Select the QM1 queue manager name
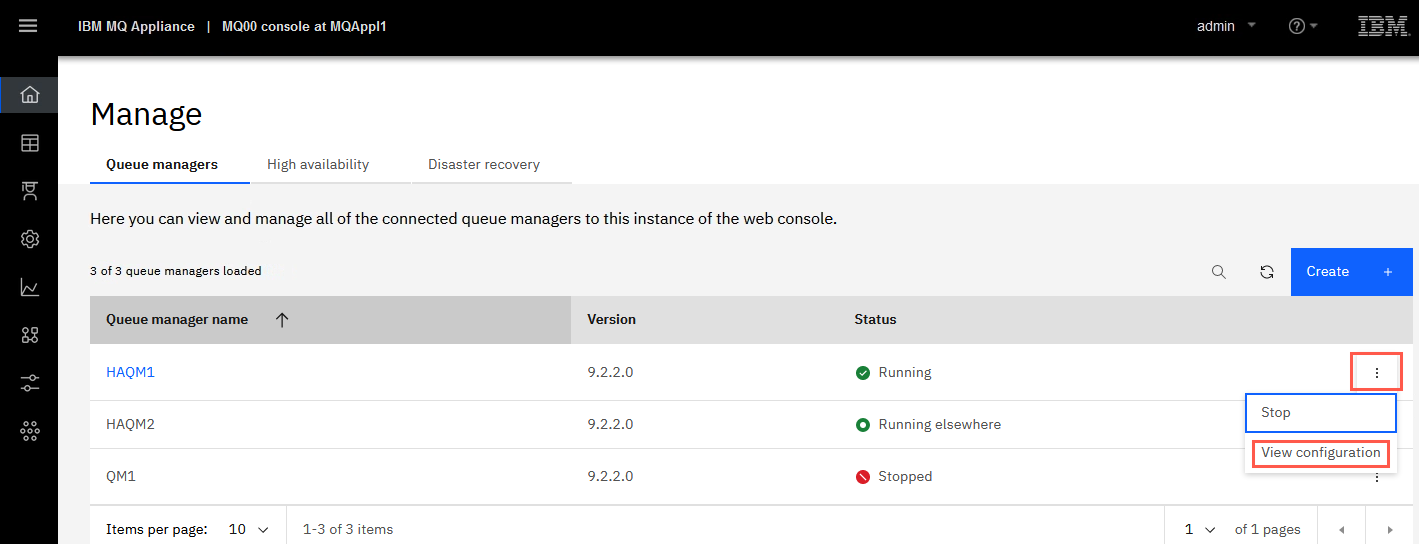 click(121, 476)
